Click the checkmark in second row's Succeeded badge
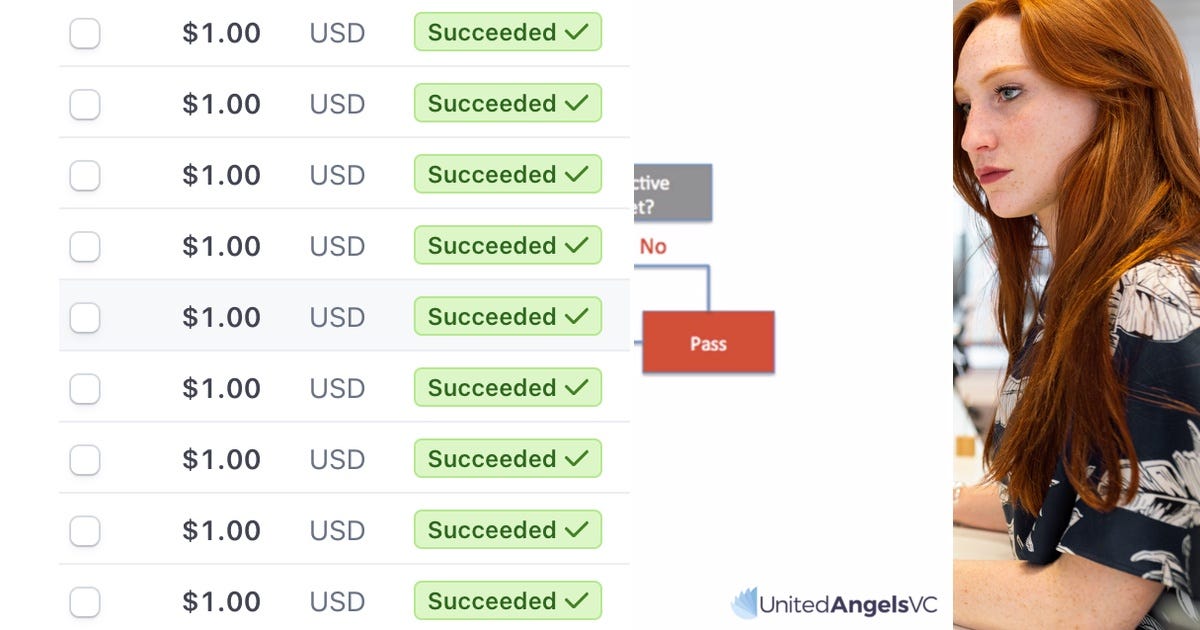This screenshot has width=1200, height=630. (x=576, y=103)
